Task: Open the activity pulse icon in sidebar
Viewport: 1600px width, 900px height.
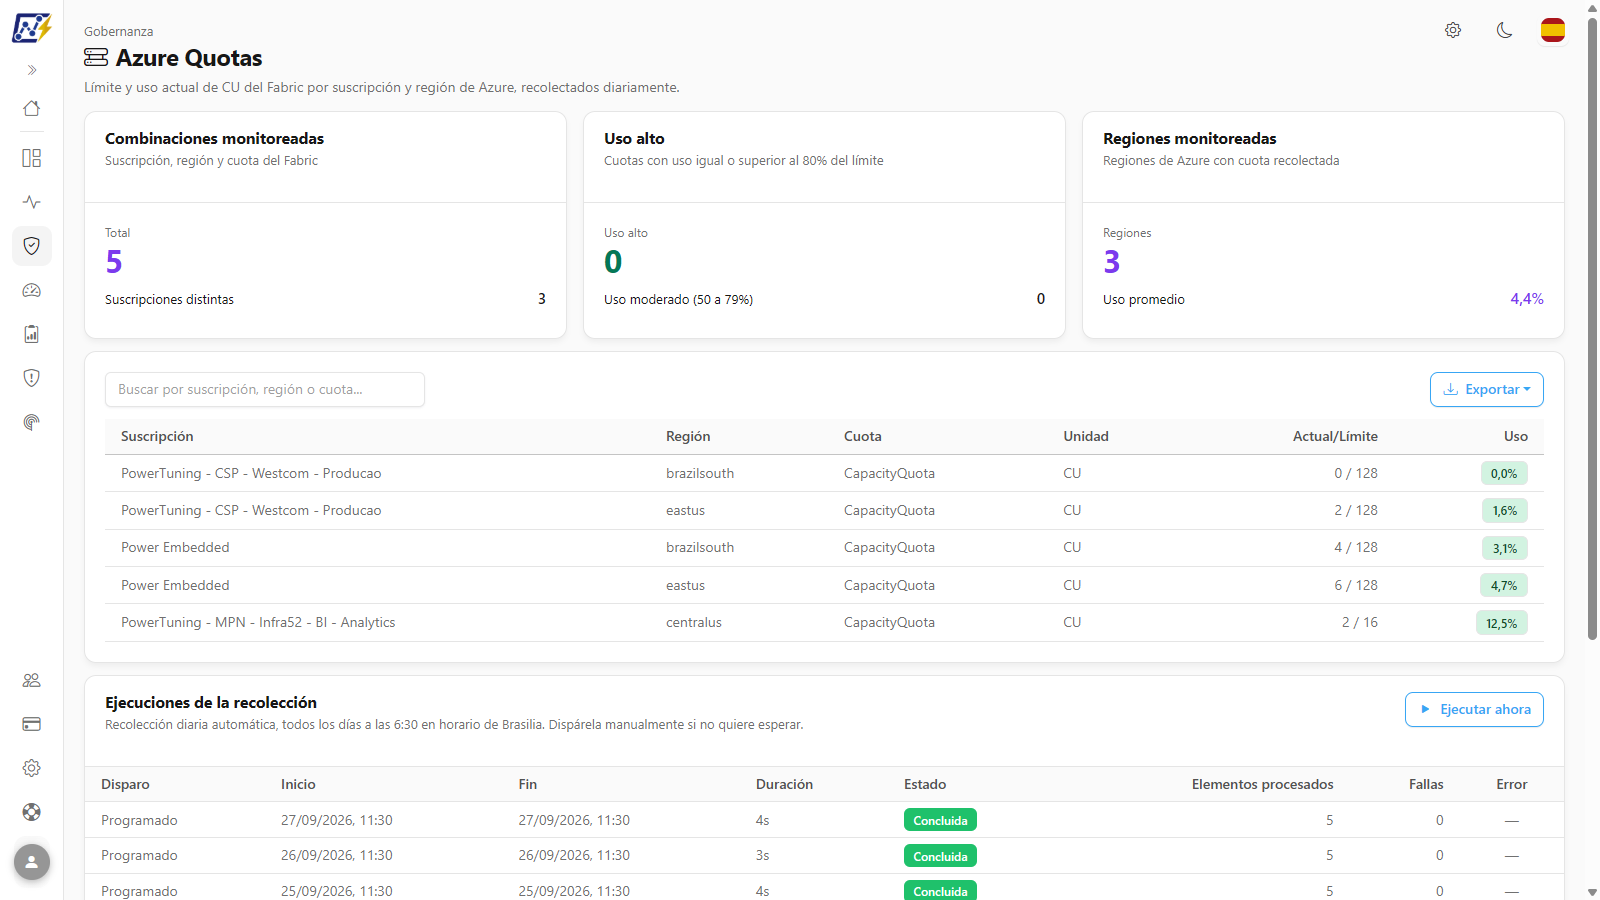Action: point(32,202)
